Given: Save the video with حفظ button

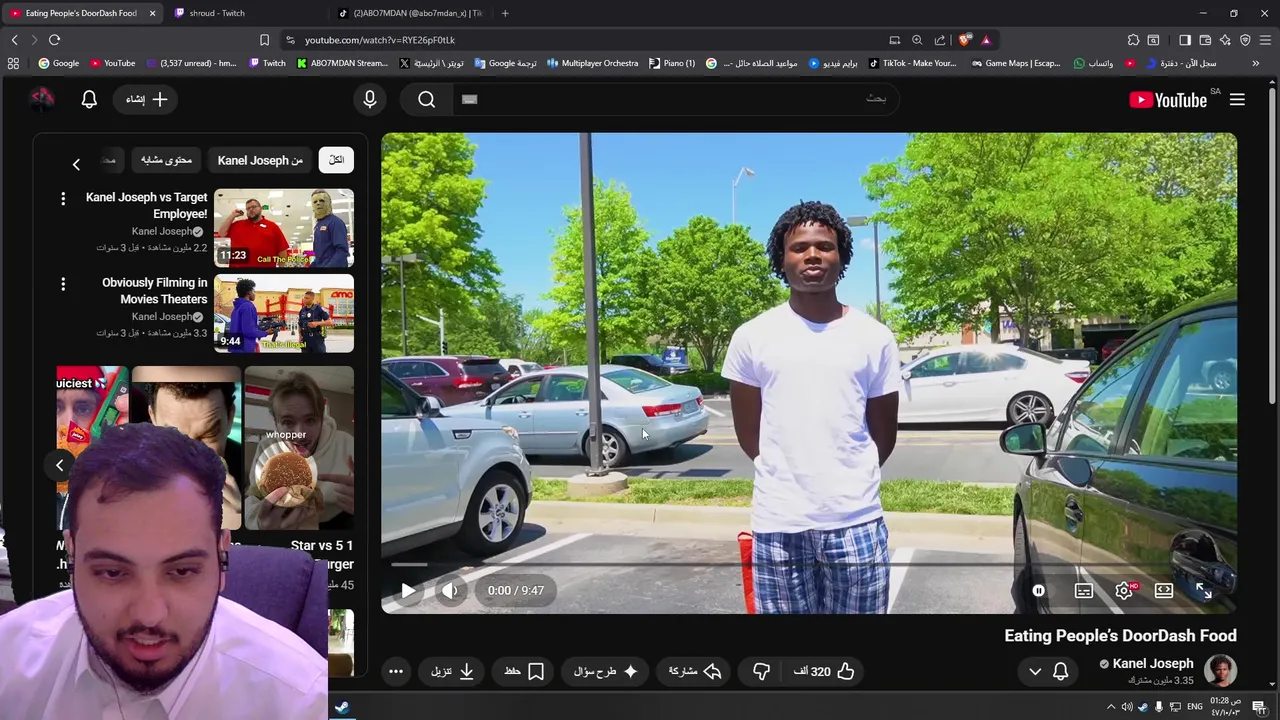Looking at the screenshot, I should [x=525, y=672].
